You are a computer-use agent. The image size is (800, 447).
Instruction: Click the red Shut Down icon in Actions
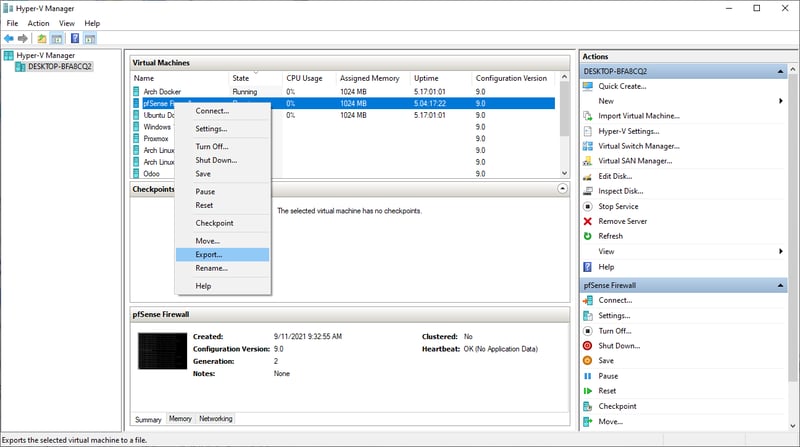point(588,345)
